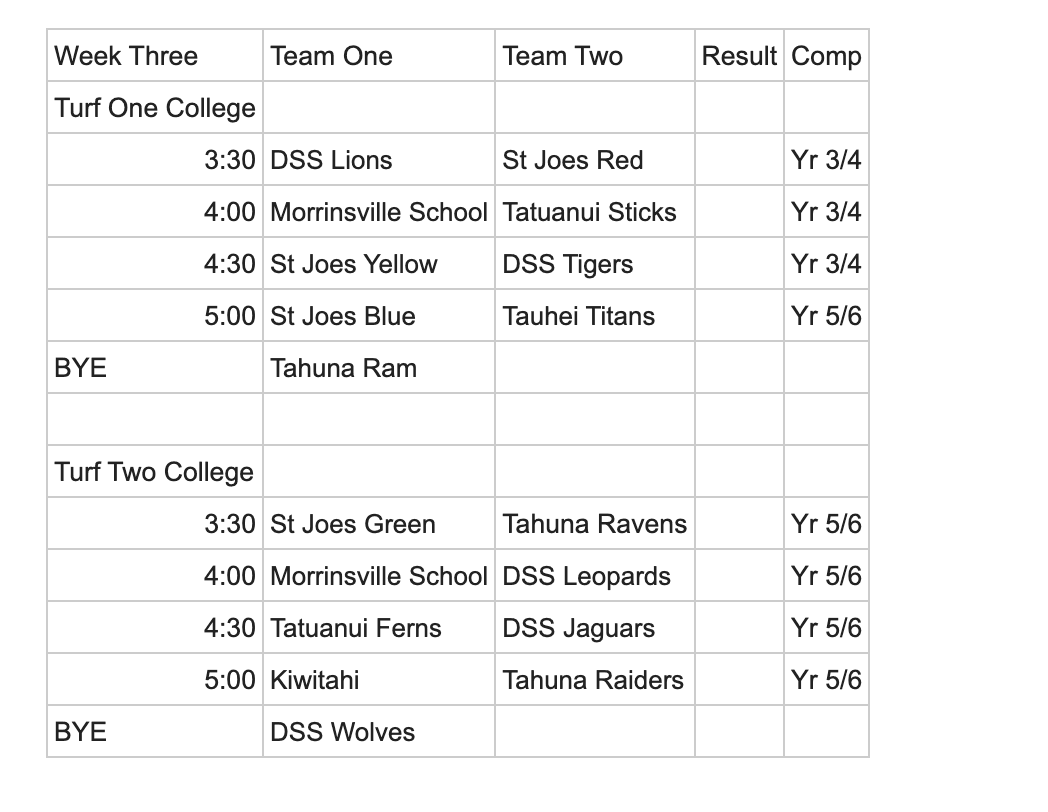Select the Comp column header cell
This screenshot has height=812, width=1048.
(826, 55)
